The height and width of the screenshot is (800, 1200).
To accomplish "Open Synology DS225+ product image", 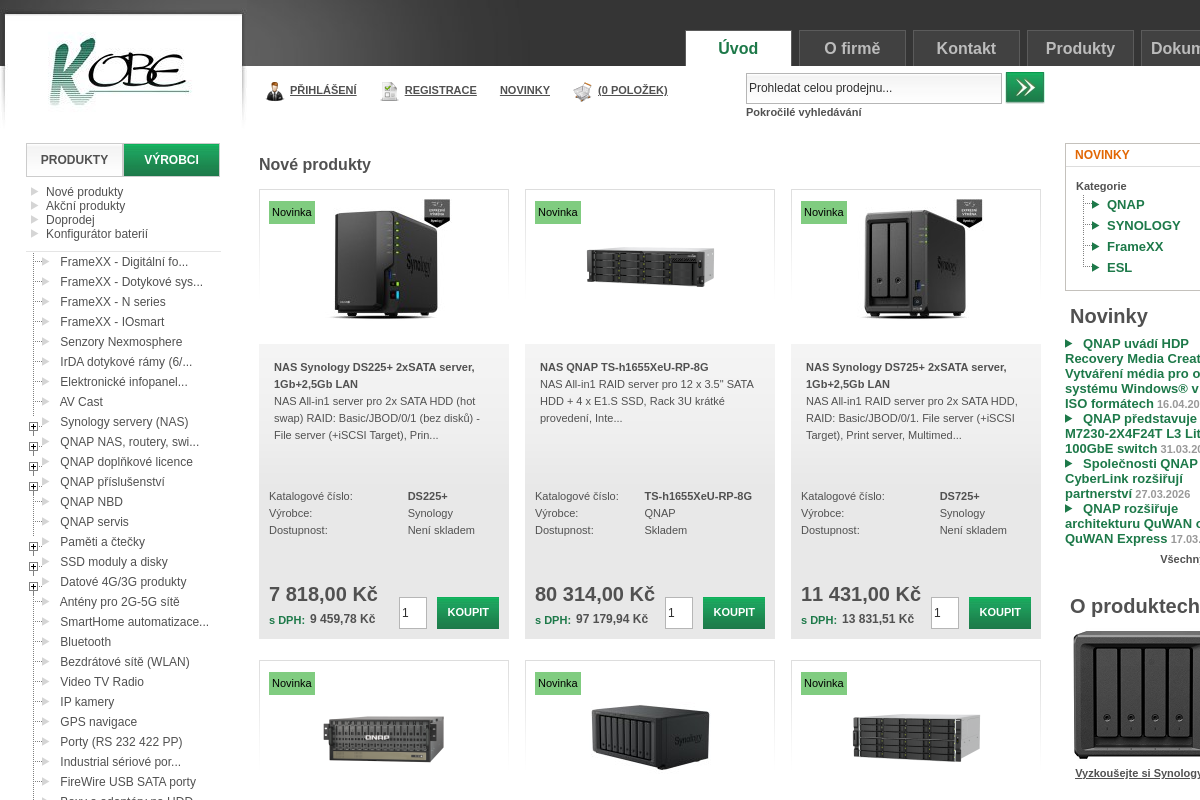I will 386,262.
